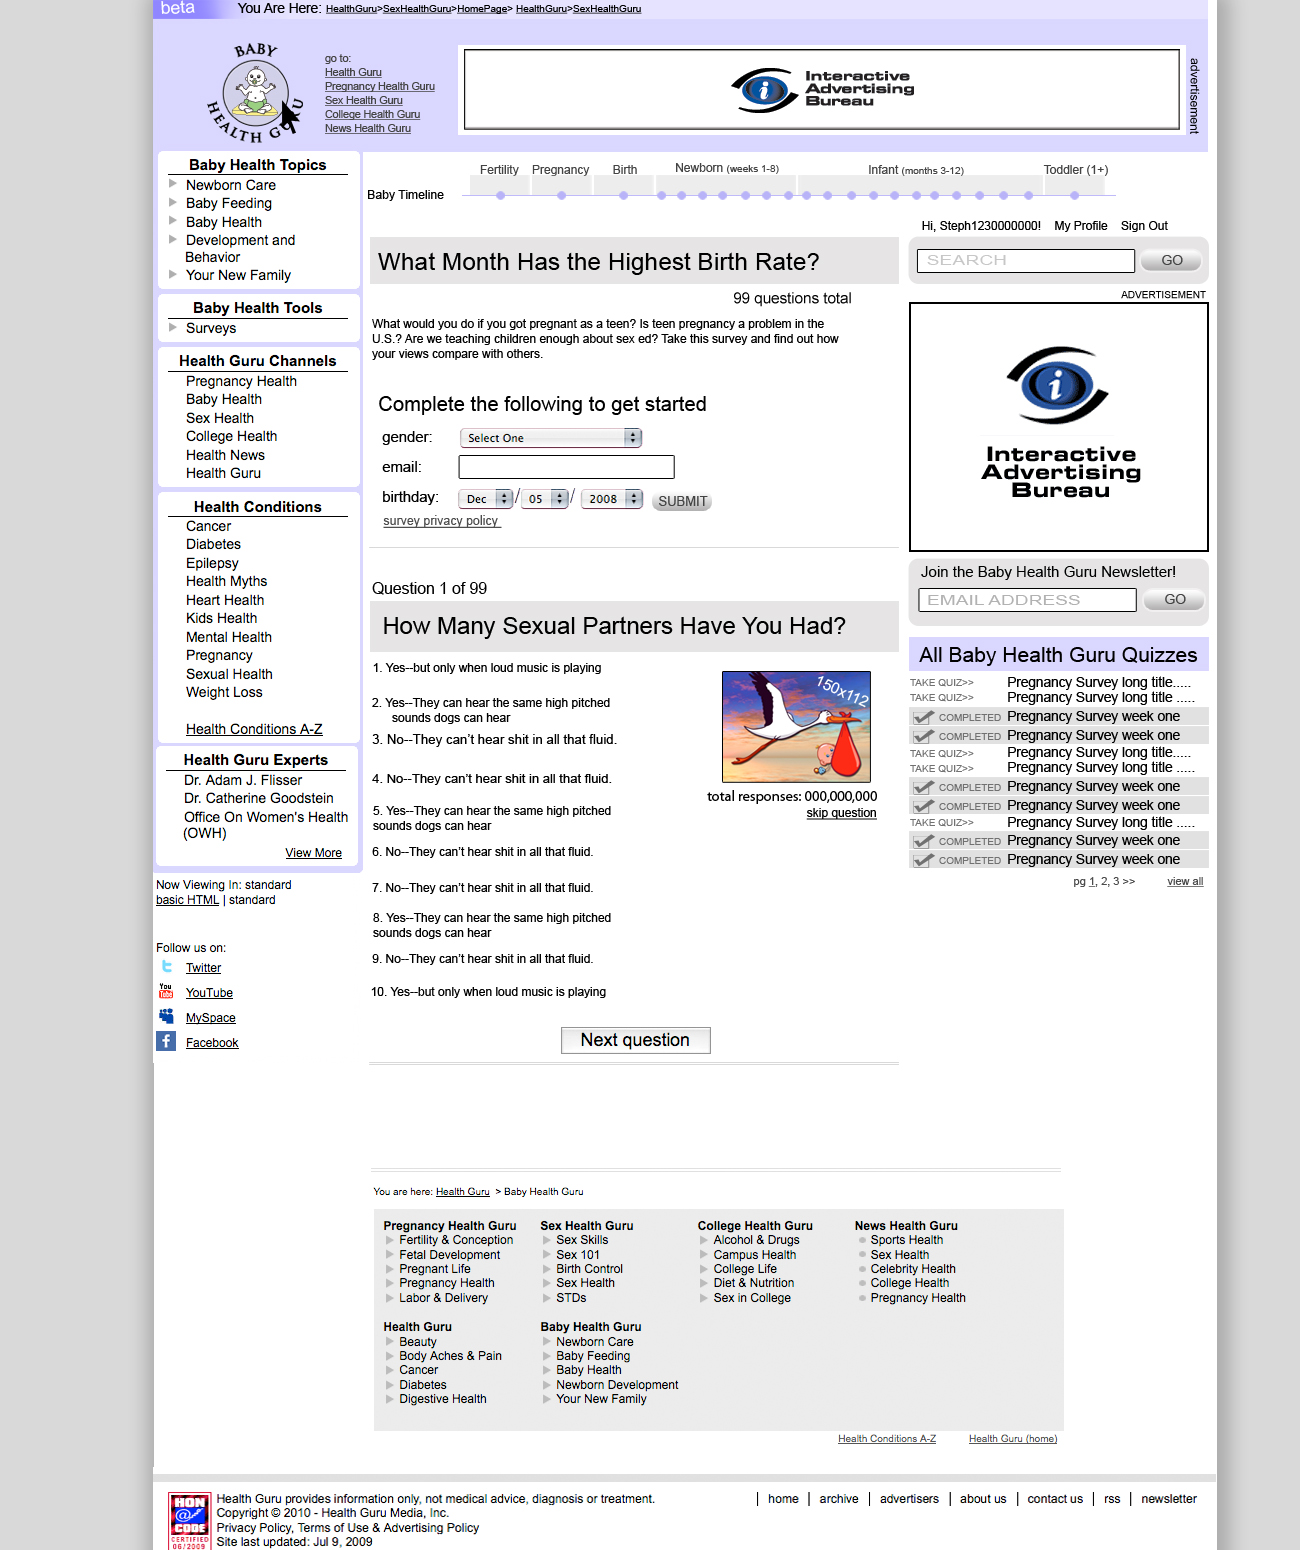Go to quiz list page 2
This screenshot has height=1550, width=1300.
coord(1104,881)
